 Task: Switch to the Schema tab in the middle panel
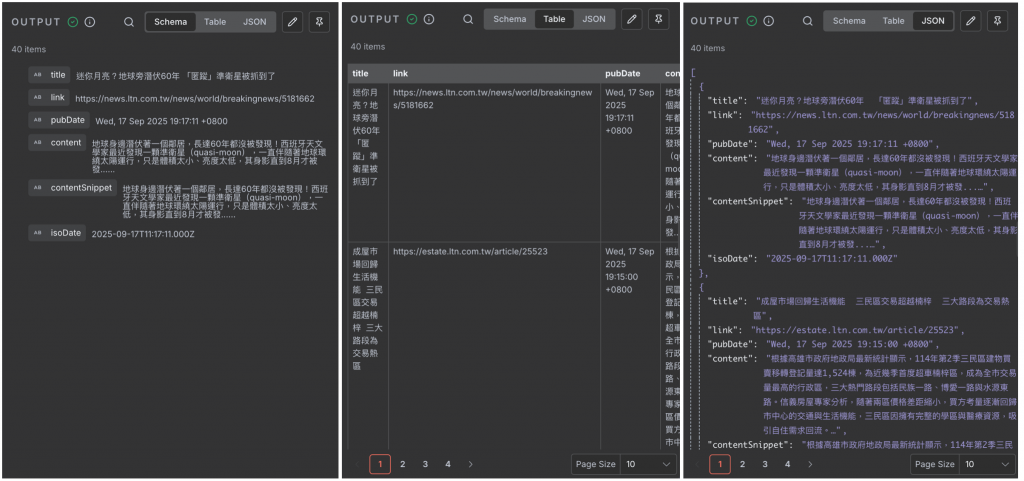pyautogui.click(x=510, y=20)
